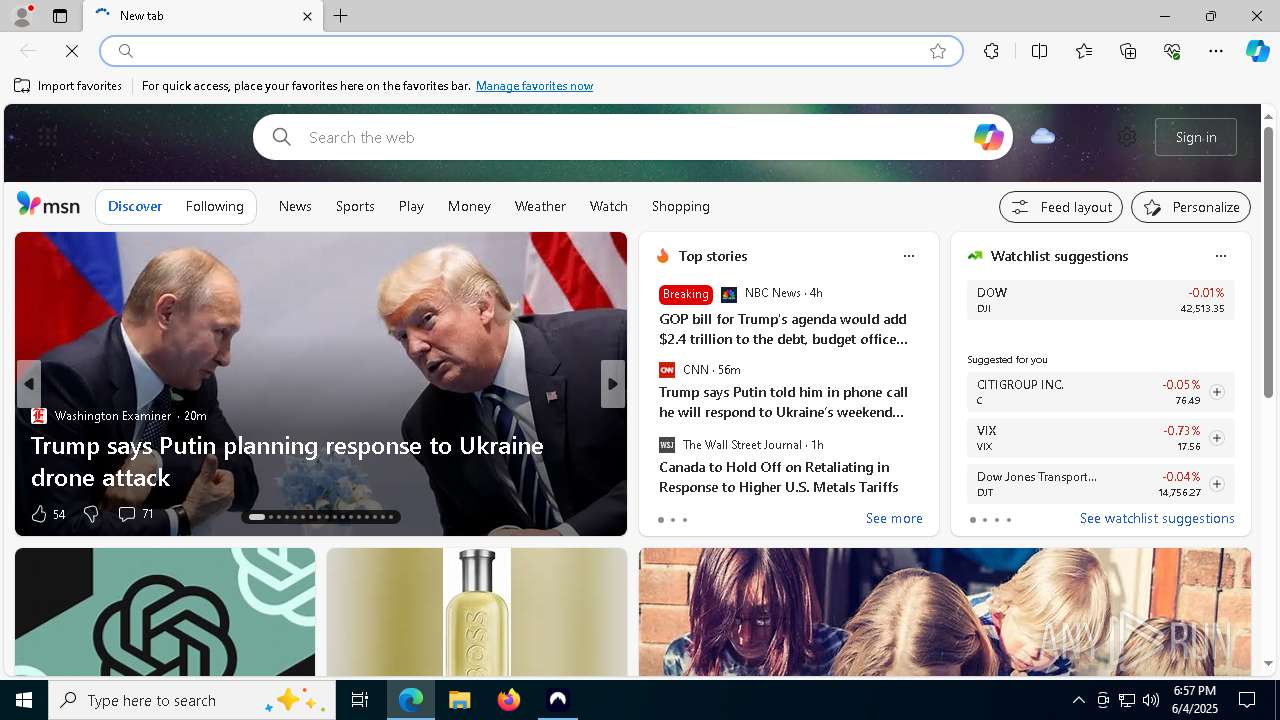Screen dimensions: 1280x720
Task: Open Task View in taskbar
Action: point(360,700)
